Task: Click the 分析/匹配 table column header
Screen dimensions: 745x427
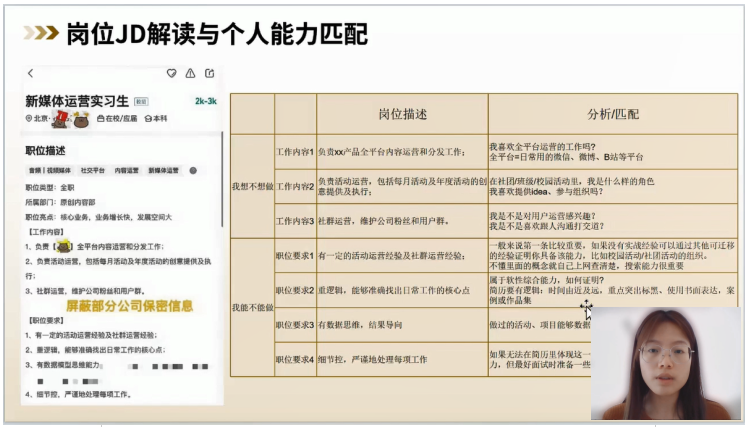Action: (612, 113)
